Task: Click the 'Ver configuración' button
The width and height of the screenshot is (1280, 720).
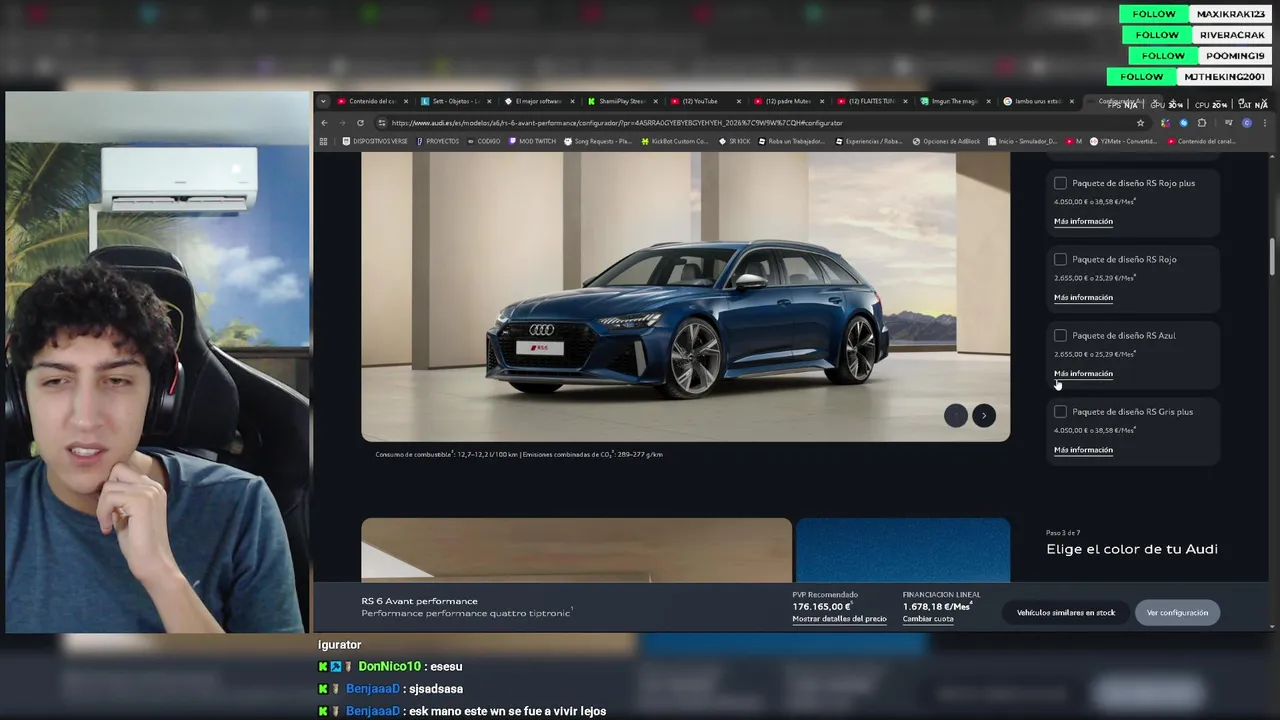Action: point(1177,613)
